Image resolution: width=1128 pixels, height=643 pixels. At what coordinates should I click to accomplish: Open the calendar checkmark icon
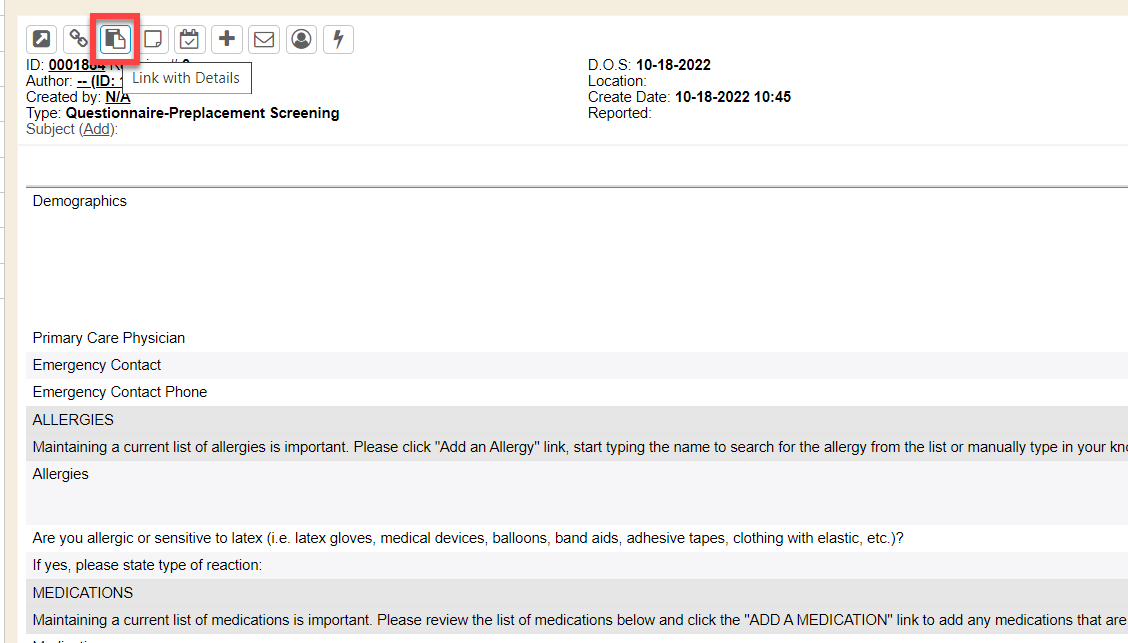190,39
